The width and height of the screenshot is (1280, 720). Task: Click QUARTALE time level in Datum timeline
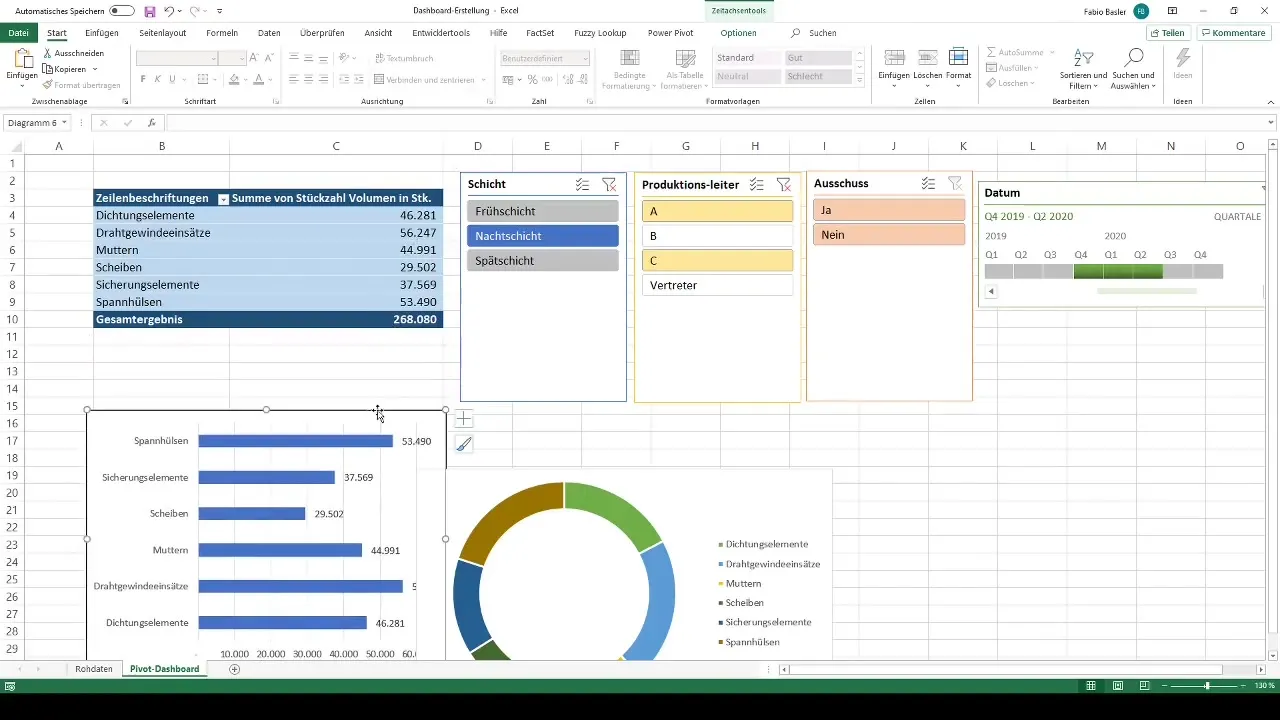1236,216
